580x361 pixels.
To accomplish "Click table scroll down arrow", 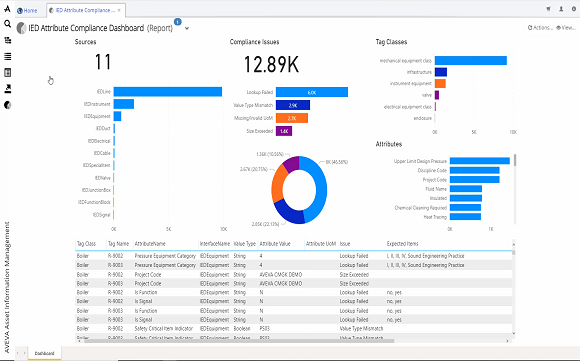I will (x=514, y=333).
